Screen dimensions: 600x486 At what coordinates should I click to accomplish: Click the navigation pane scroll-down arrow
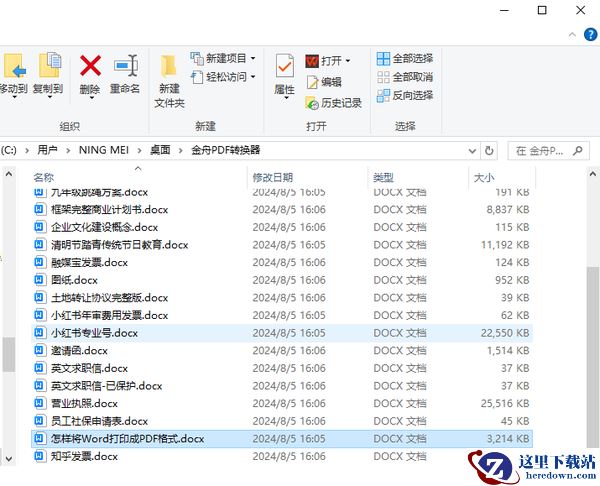9,458
